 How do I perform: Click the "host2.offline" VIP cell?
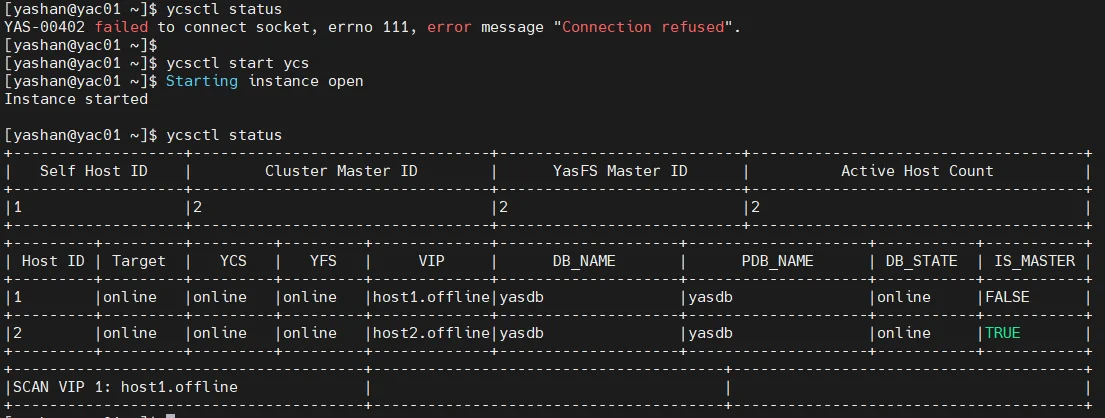(431, 333)
